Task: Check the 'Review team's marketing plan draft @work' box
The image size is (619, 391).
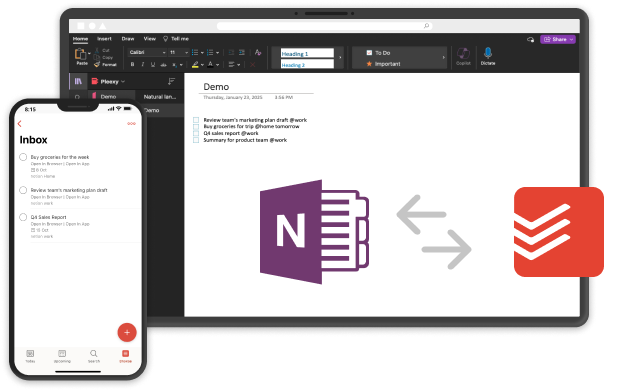Action: (196, 120)
